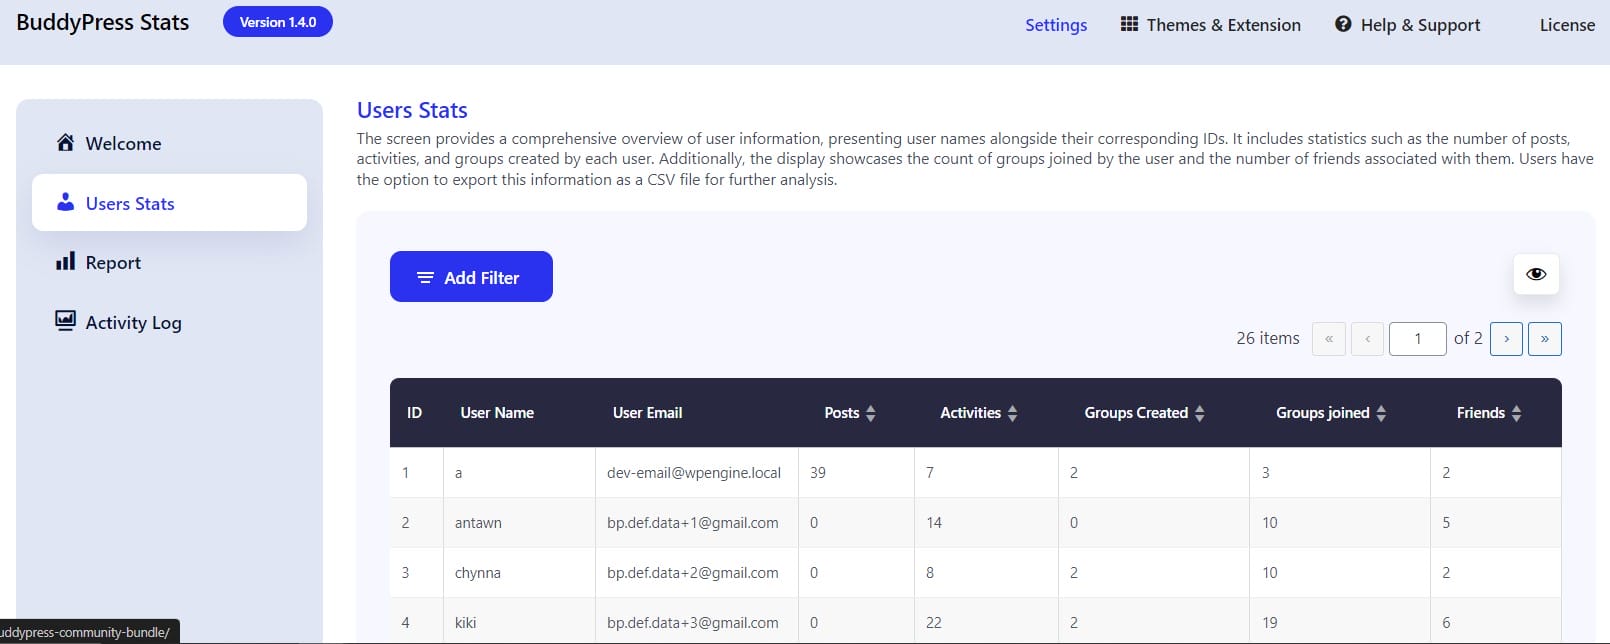Screen dimensions: 1610x644
Task: Open Report in the sidebar
Action: click(113, 263)
